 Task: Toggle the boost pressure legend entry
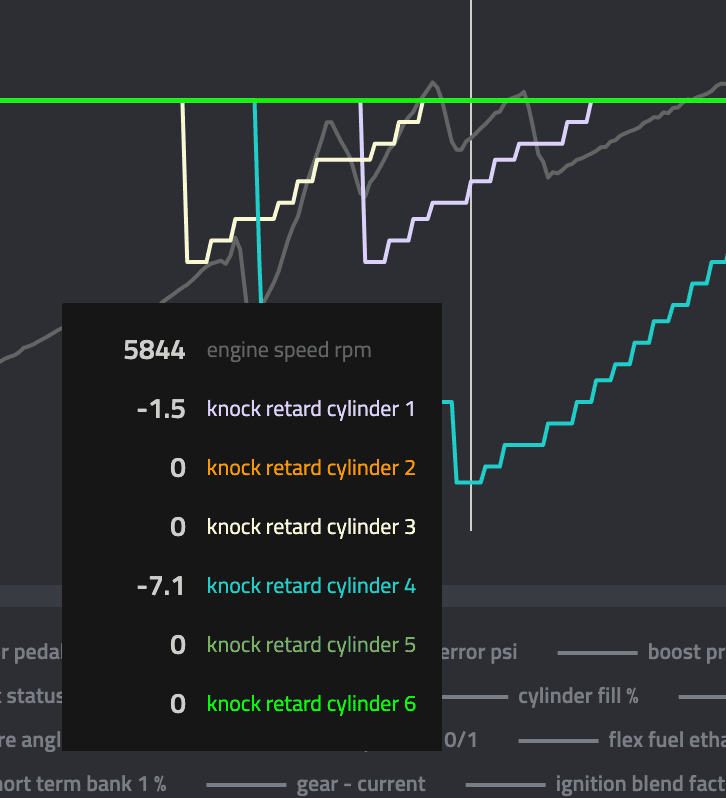click(642, 652)
